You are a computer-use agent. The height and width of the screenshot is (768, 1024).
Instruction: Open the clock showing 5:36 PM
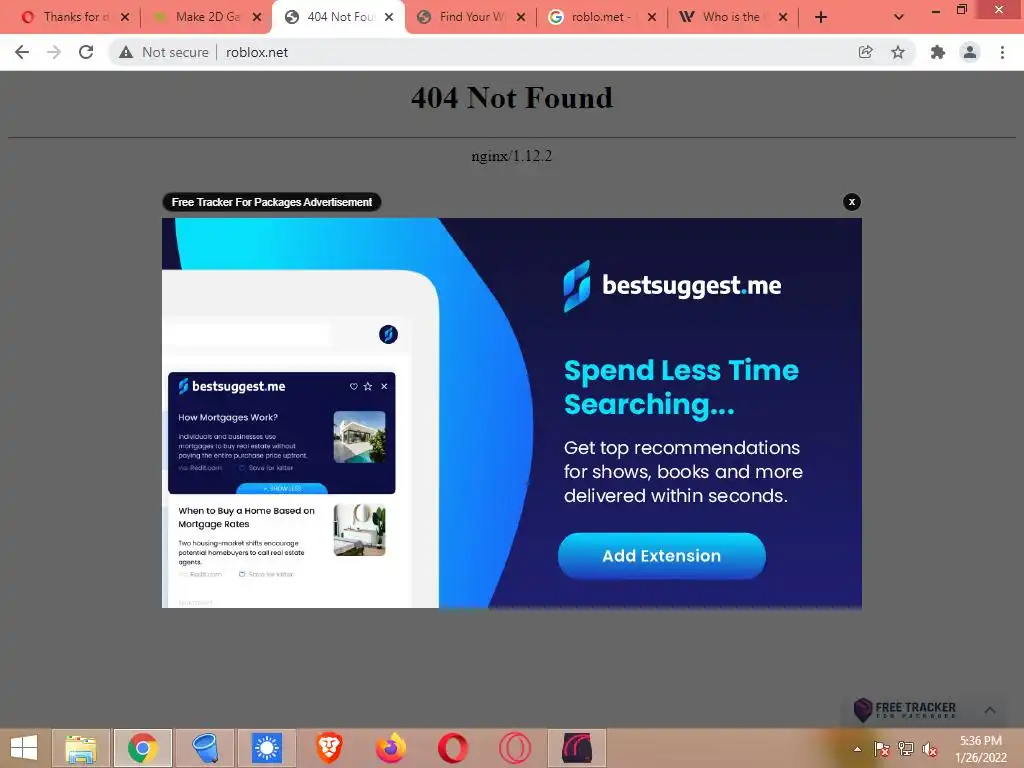pos(981,749)
